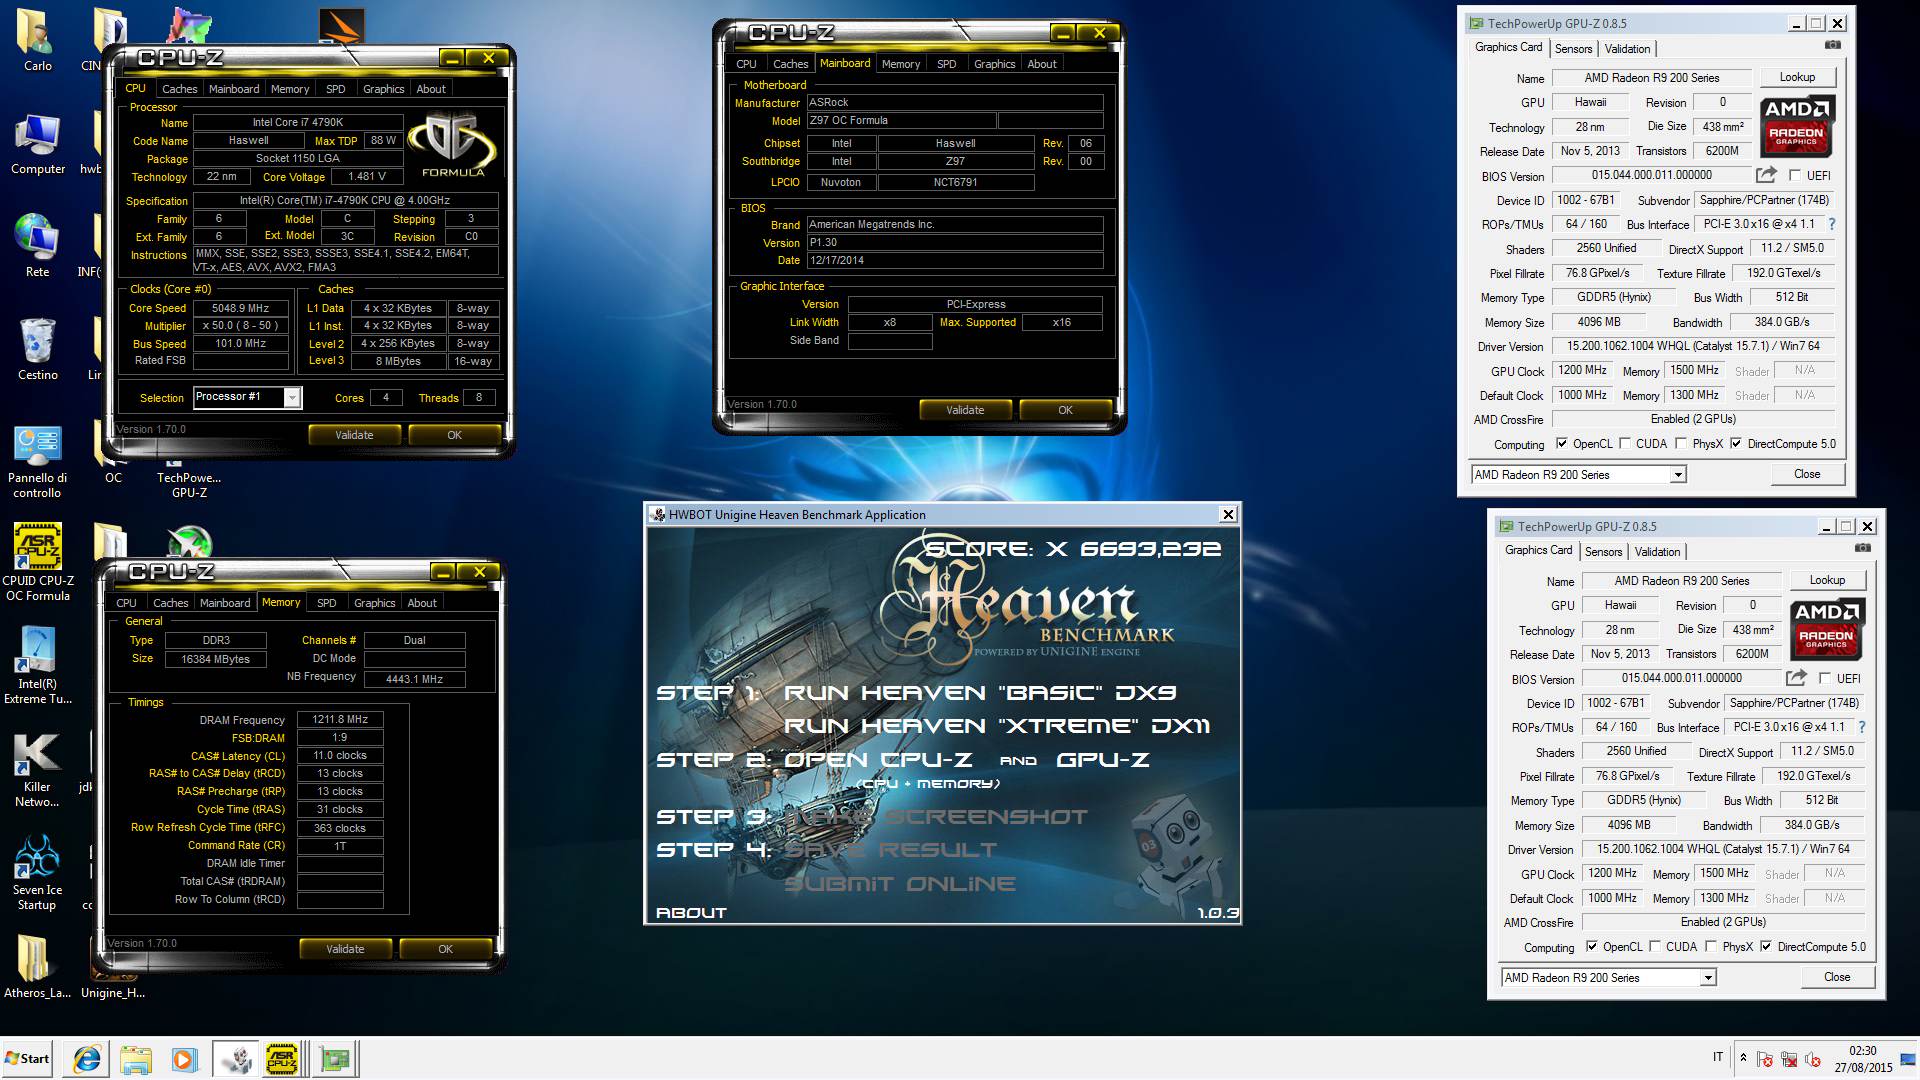Click GPU-Z link in Heaven benchmark step 2
The height and width of the screenshot is (1080, 1920).
(1102, 760)
